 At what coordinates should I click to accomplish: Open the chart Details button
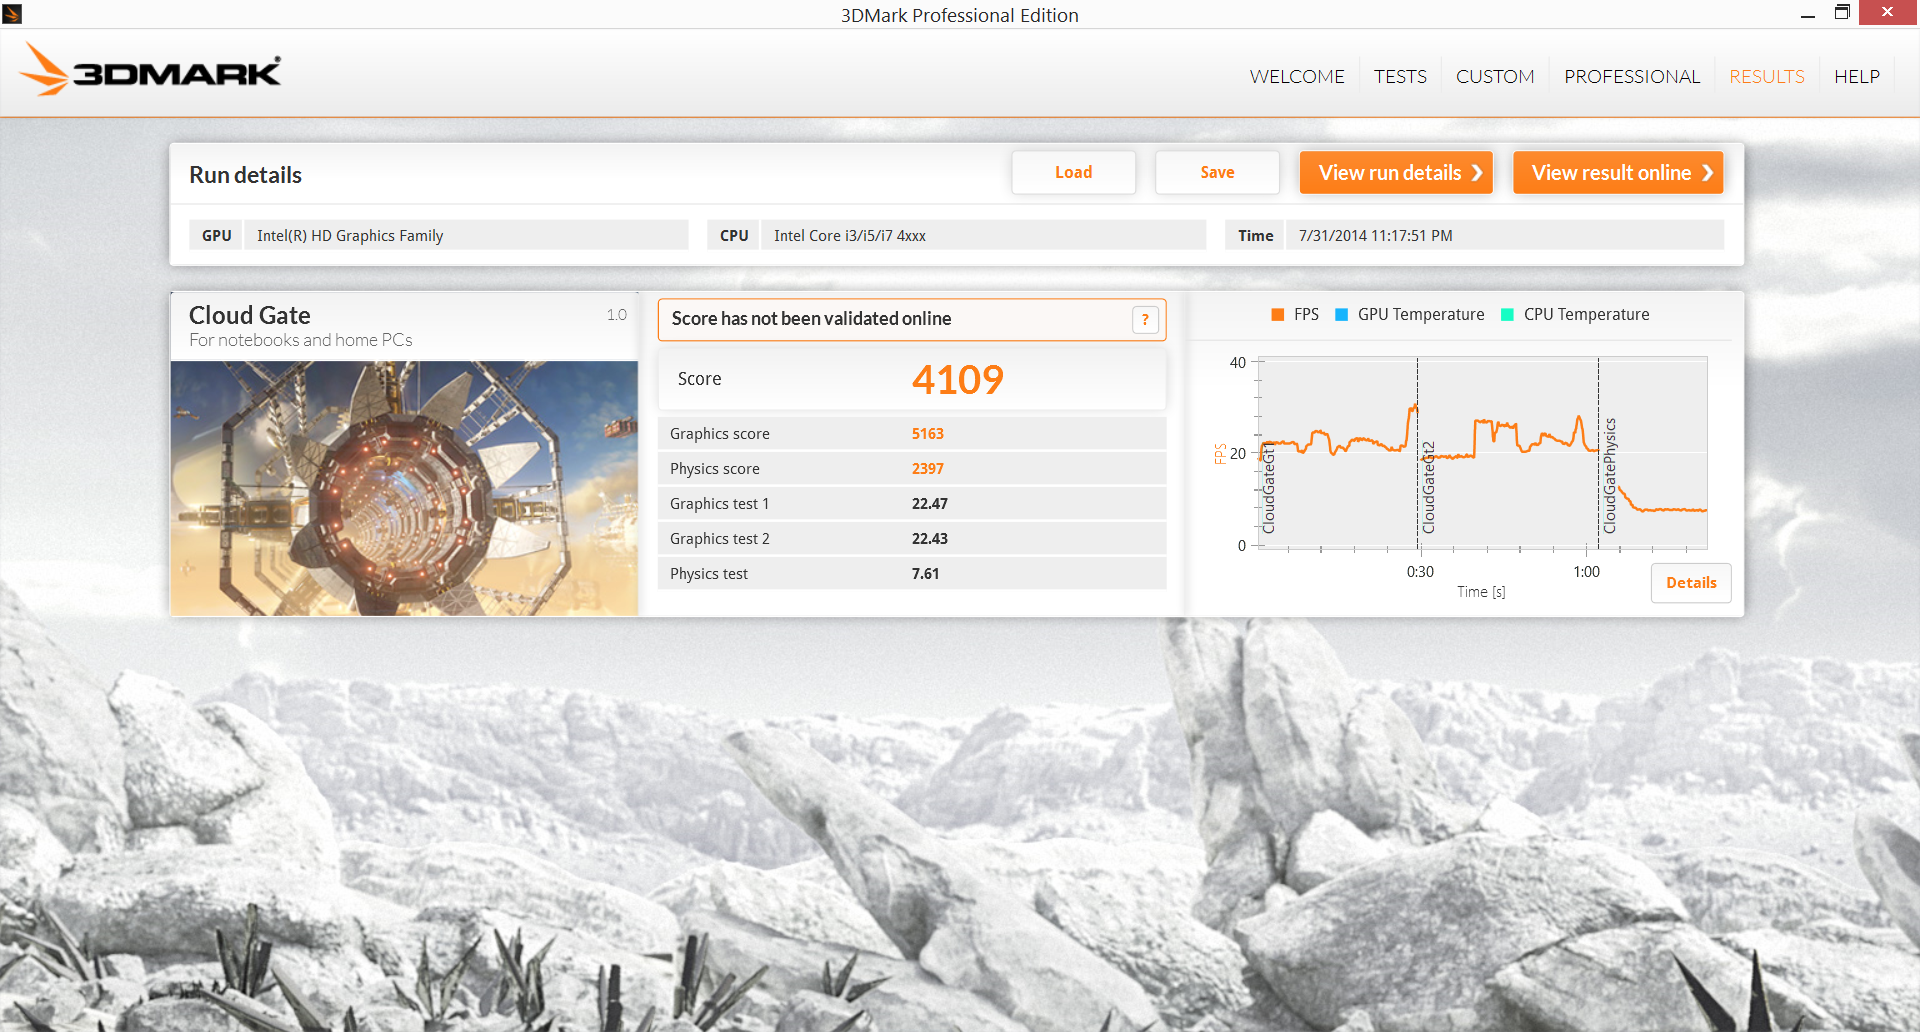1691,583
